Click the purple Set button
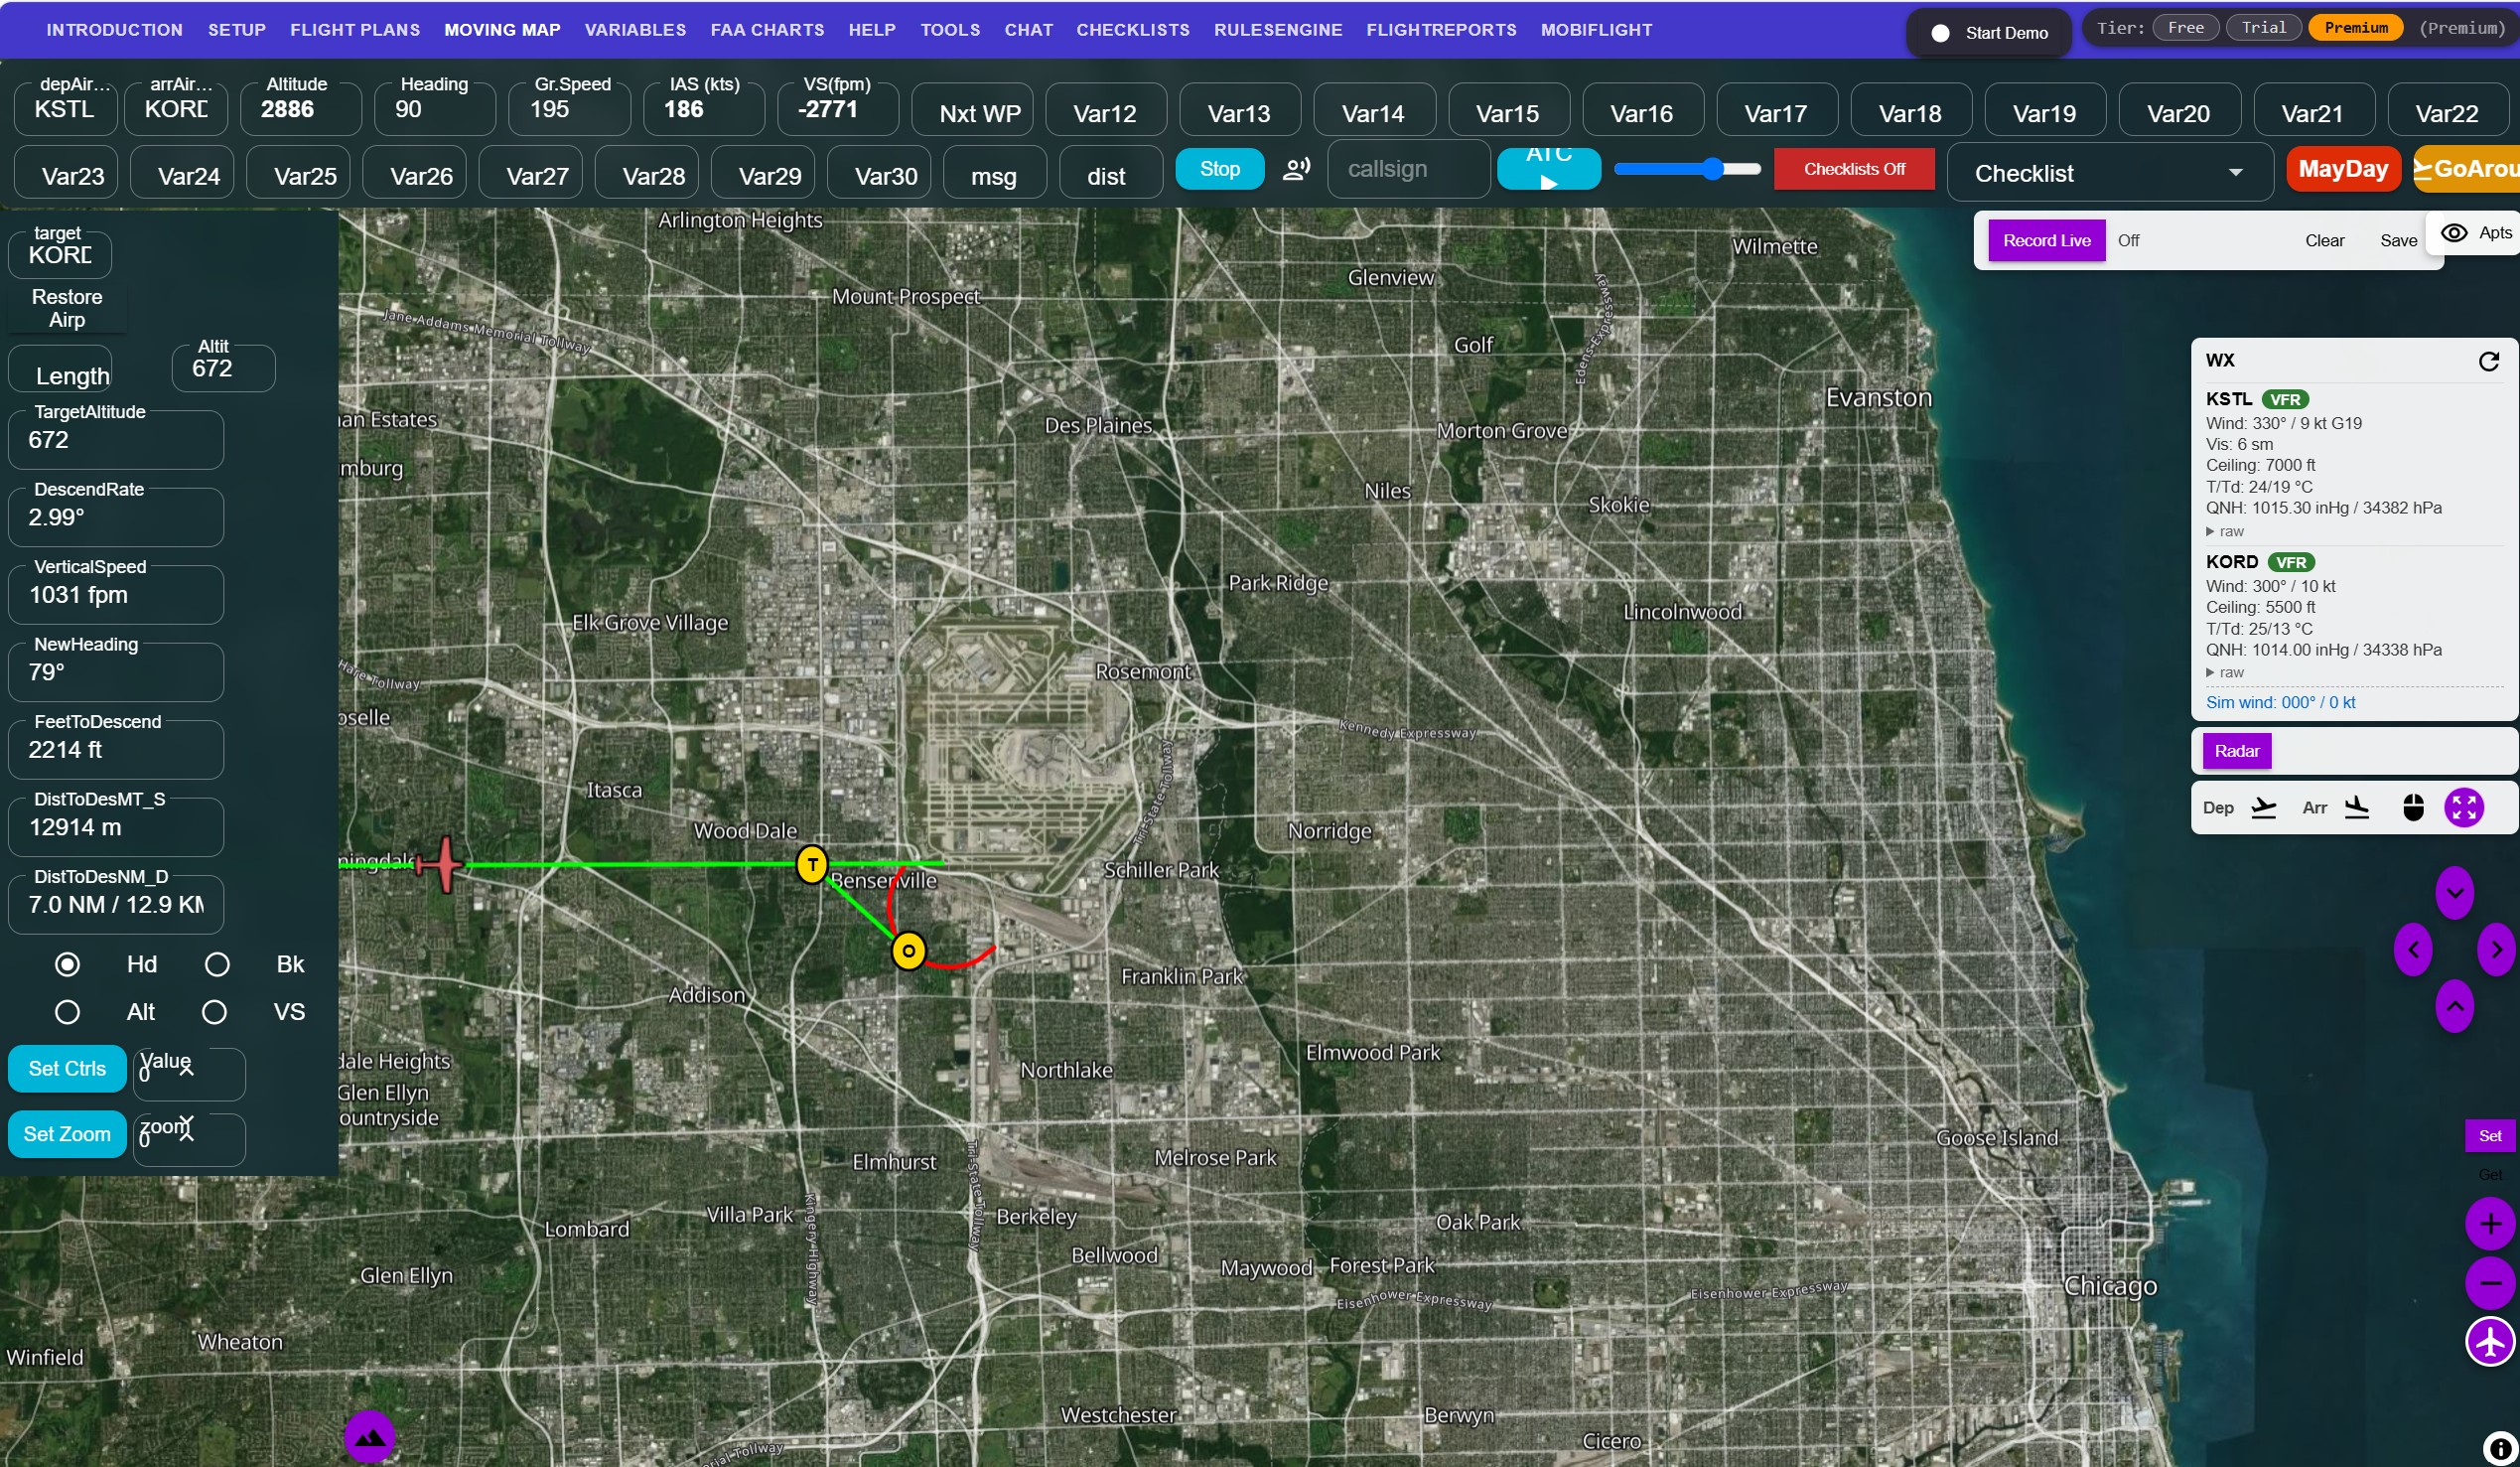The height and width of the screenshot is (1467, 2520). pyautogui.click(x=2489, y=1136)
